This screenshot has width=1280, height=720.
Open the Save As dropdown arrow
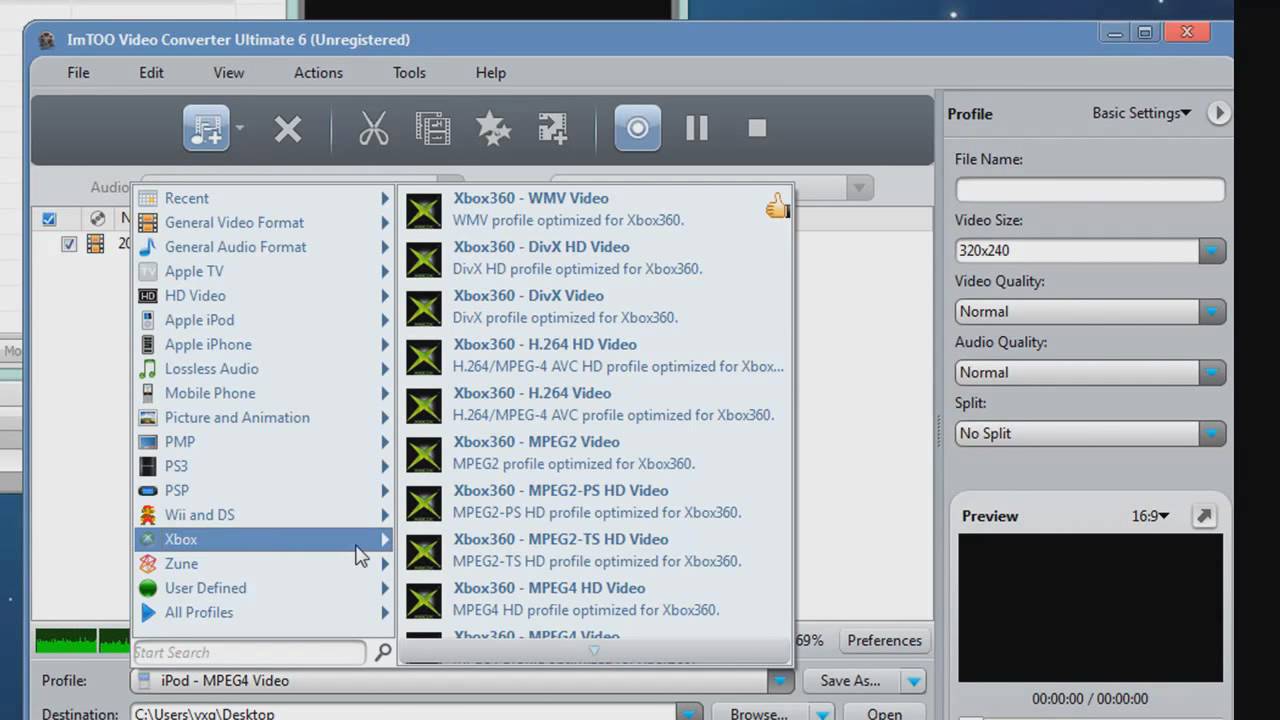(913, 681)
